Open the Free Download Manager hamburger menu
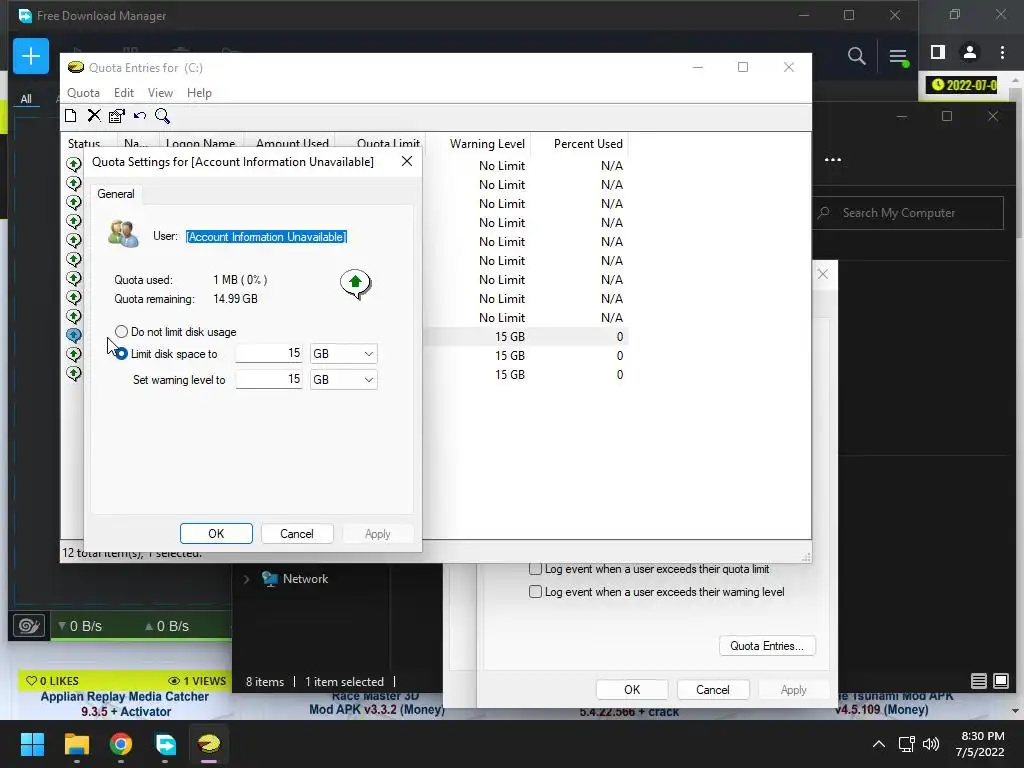 (x=898, y=57)
